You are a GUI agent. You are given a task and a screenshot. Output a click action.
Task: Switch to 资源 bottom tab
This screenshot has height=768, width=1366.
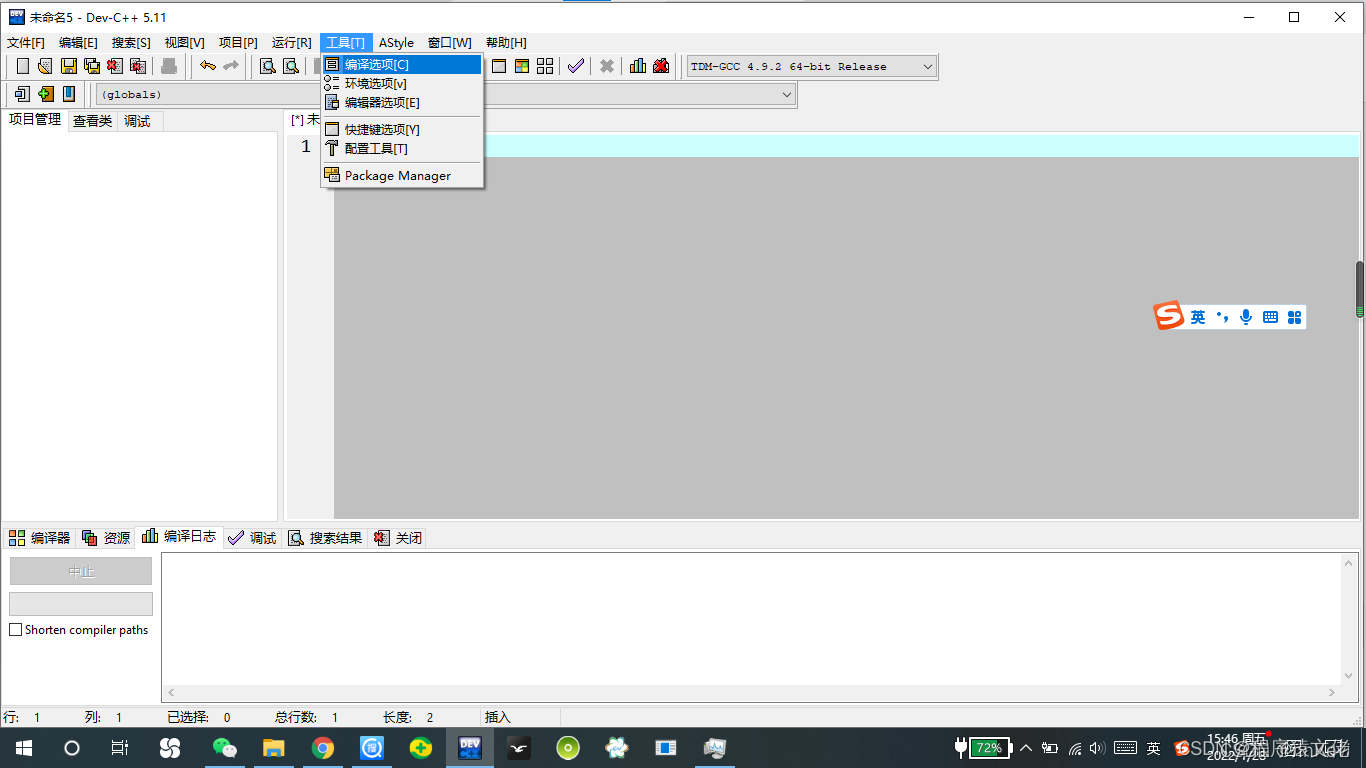pos(106,538)
